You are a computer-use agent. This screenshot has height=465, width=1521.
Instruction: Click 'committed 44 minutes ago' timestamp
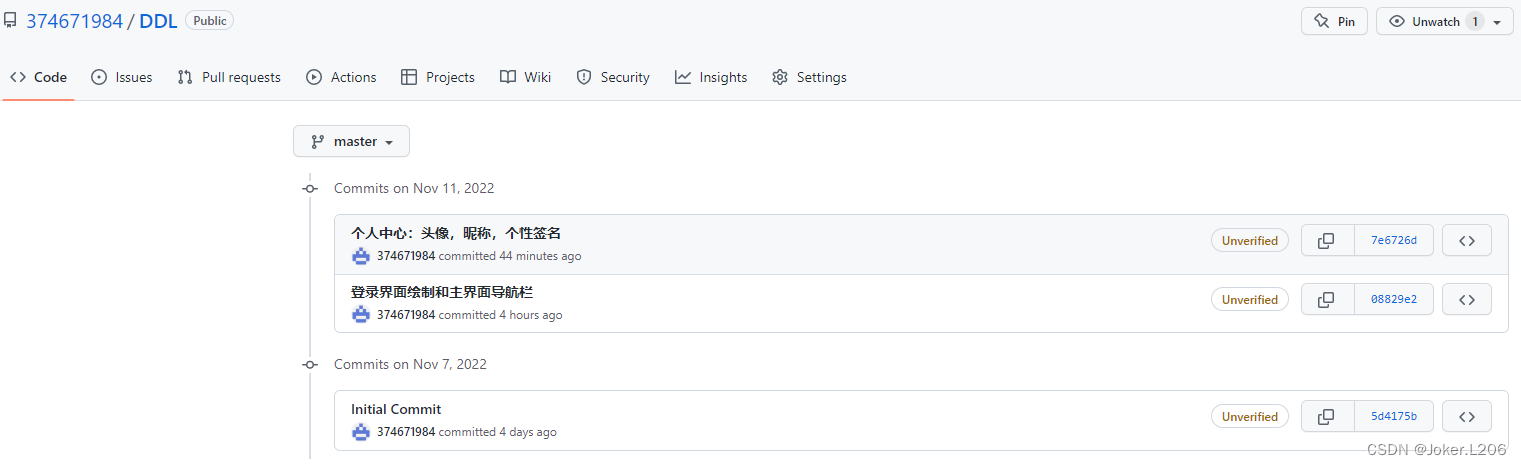tap(510, 256)
